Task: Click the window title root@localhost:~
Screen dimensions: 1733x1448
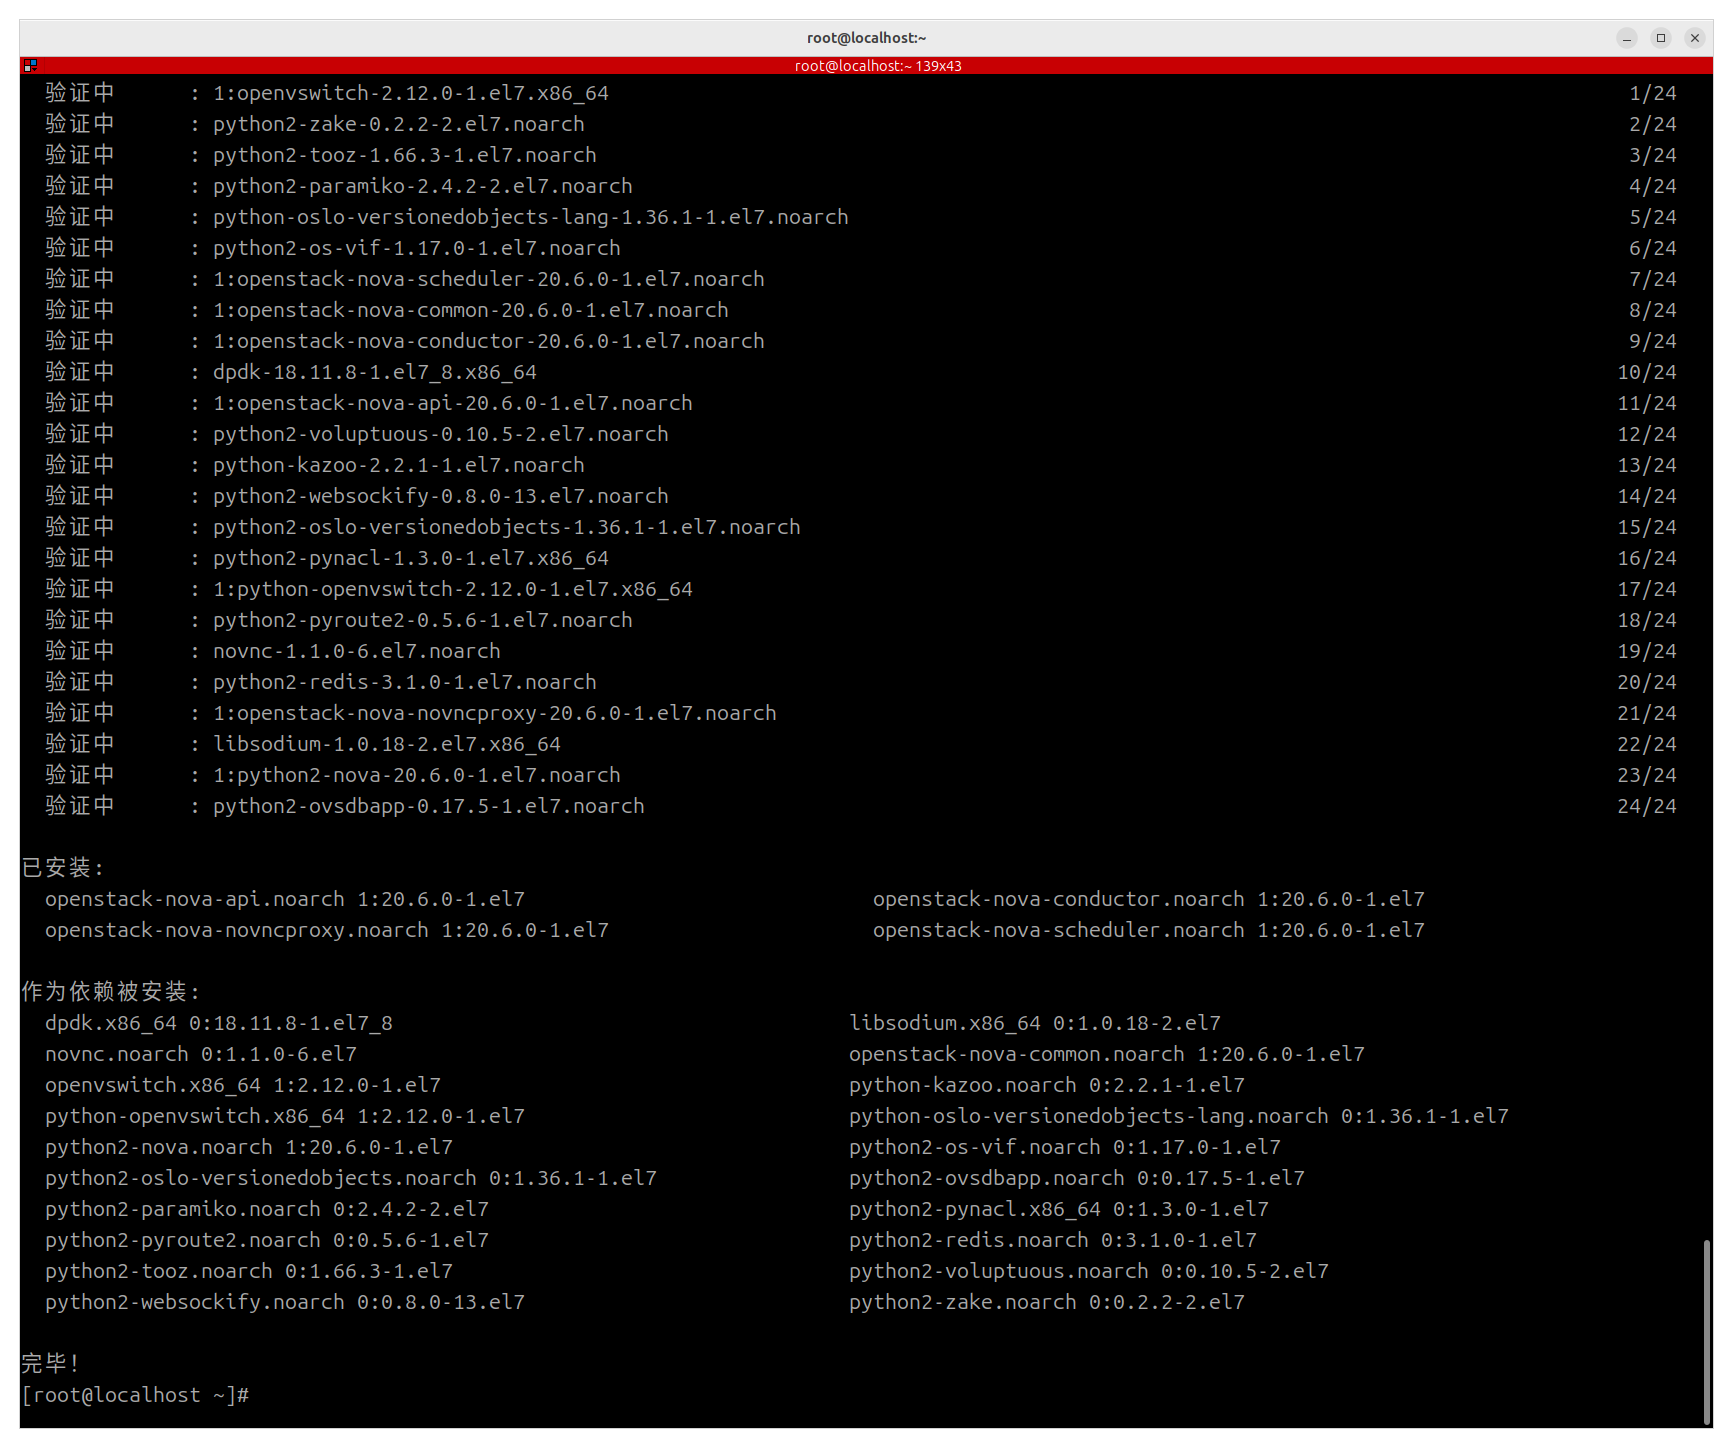Action: (x=867, y=38)
